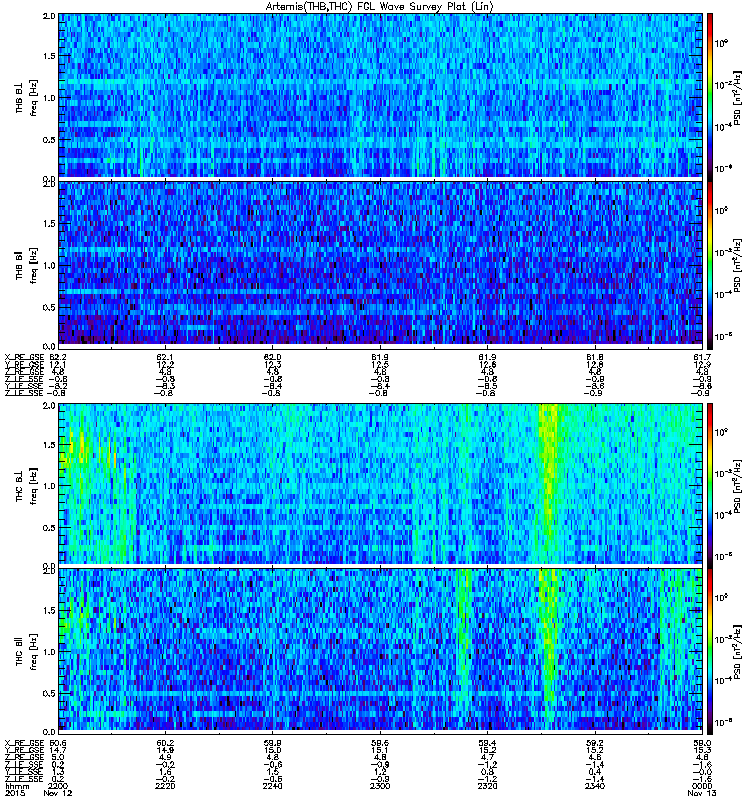Click the bottom panel's PSD color bar
This screenshot has height=800, width=750.
point(710,649)
